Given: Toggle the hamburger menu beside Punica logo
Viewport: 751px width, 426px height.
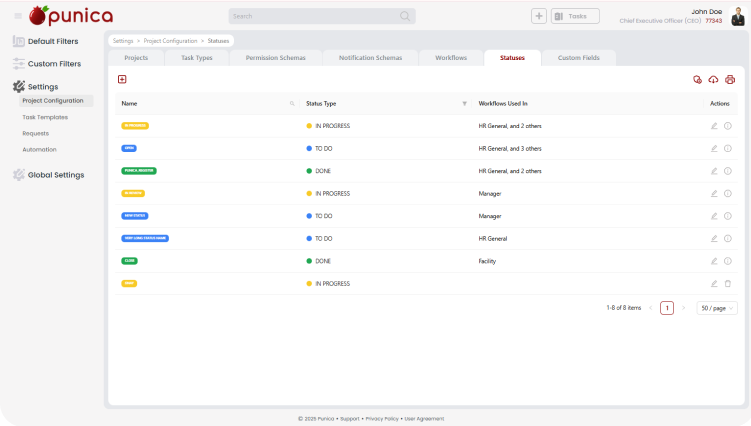Looking at the screenshot, I should tap(18, 16).
